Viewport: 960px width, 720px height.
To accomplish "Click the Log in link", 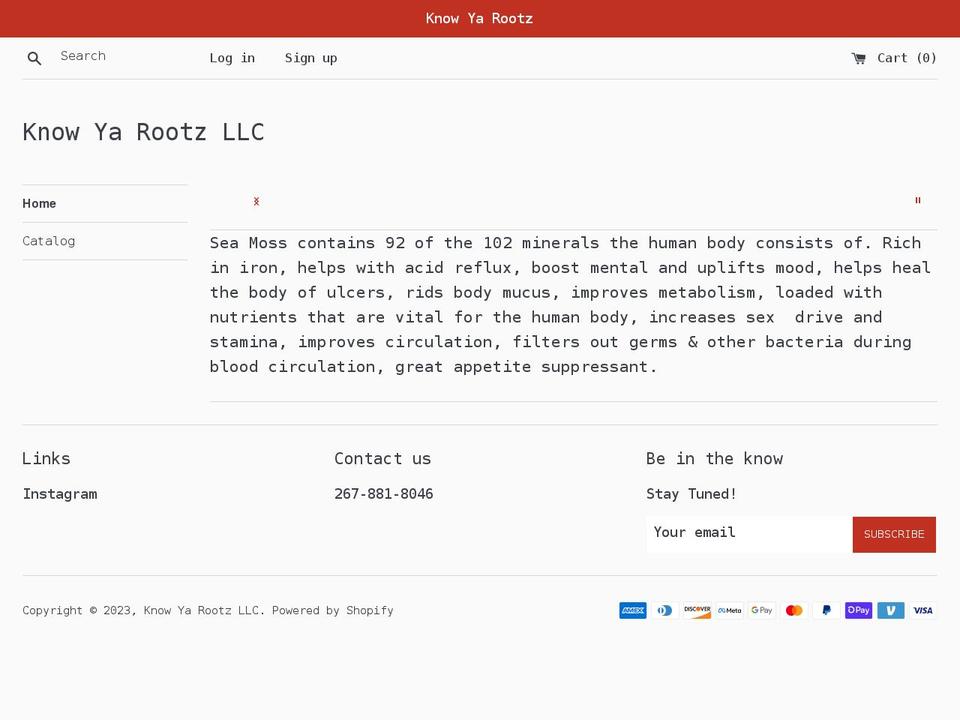I will 232,58.
